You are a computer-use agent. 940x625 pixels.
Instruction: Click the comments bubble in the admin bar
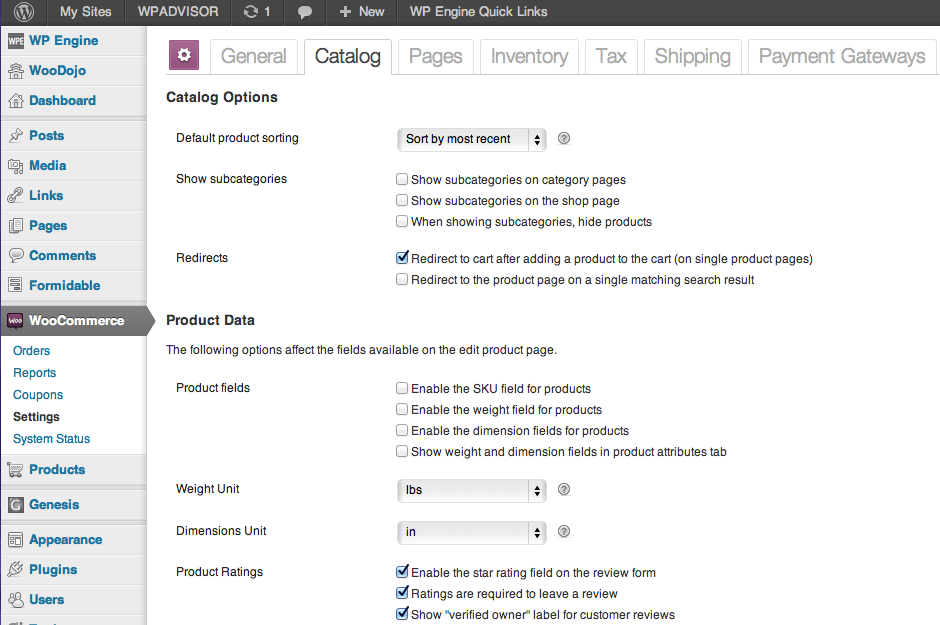(x=304, y=12)
